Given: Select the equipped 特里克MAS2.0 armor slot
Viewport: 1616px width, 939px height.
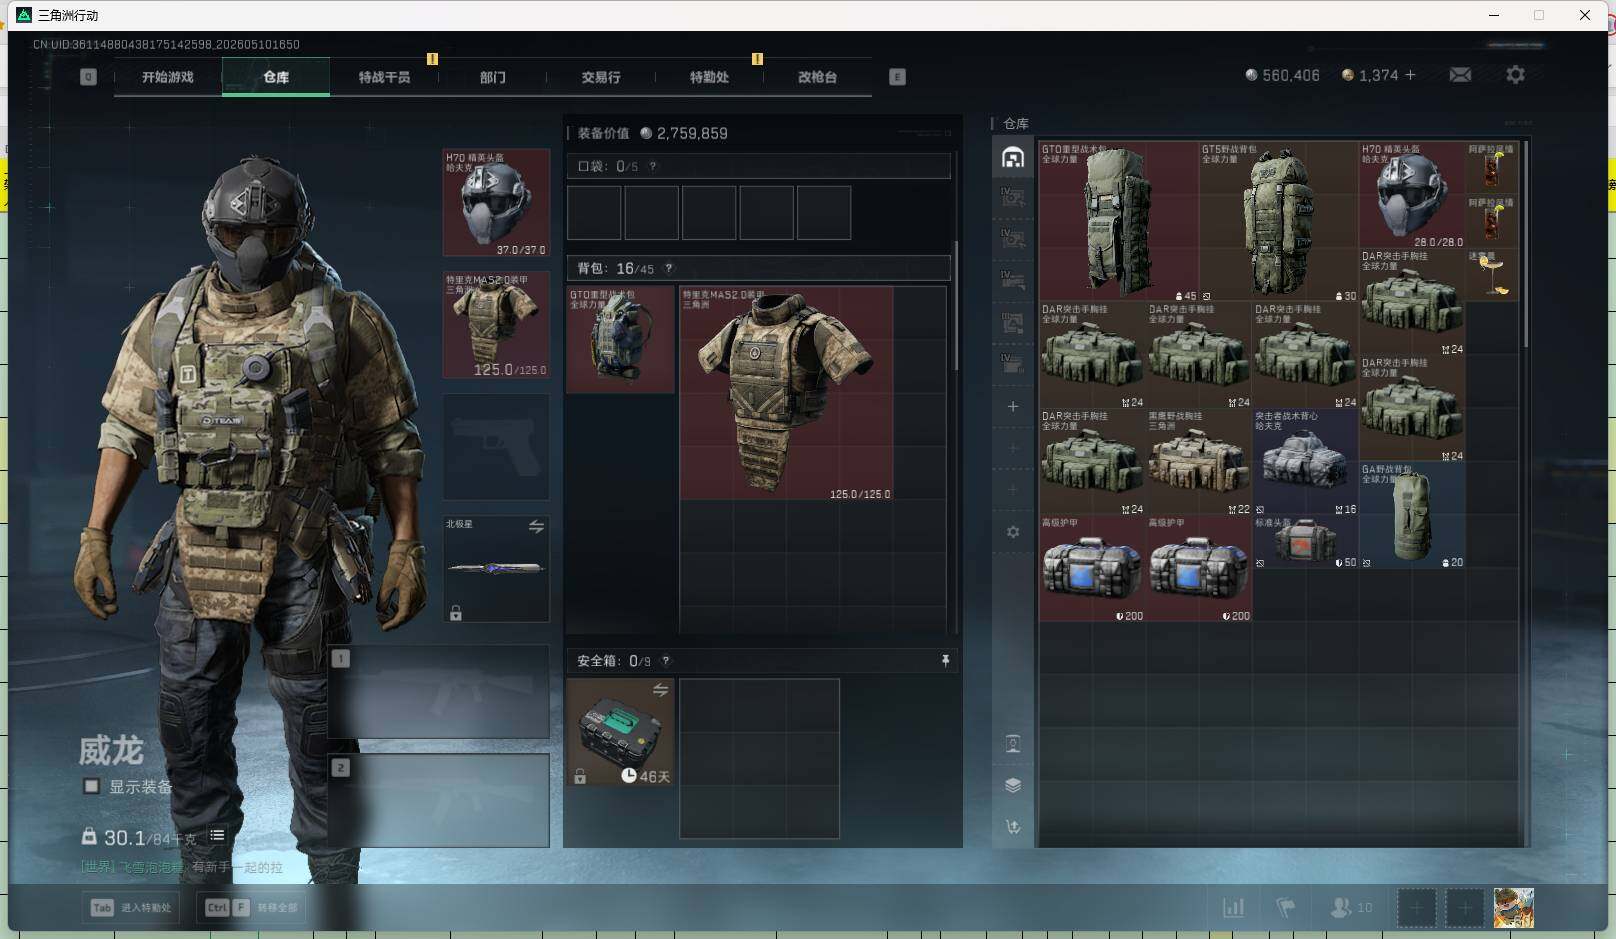Looking at the screenshot, I should [496, 325].
